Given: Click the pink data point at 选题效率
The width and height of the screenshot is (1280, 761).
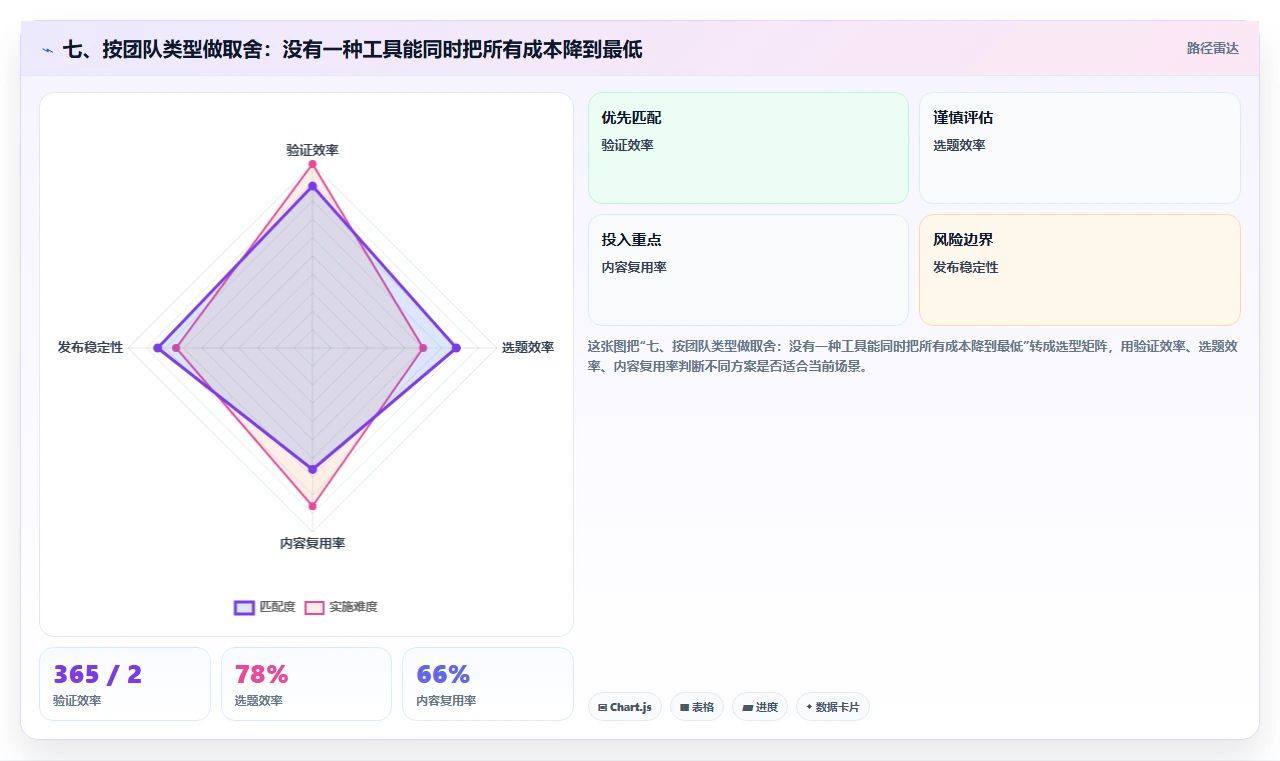Looking at the screenshot, I should tap(423, 348).
